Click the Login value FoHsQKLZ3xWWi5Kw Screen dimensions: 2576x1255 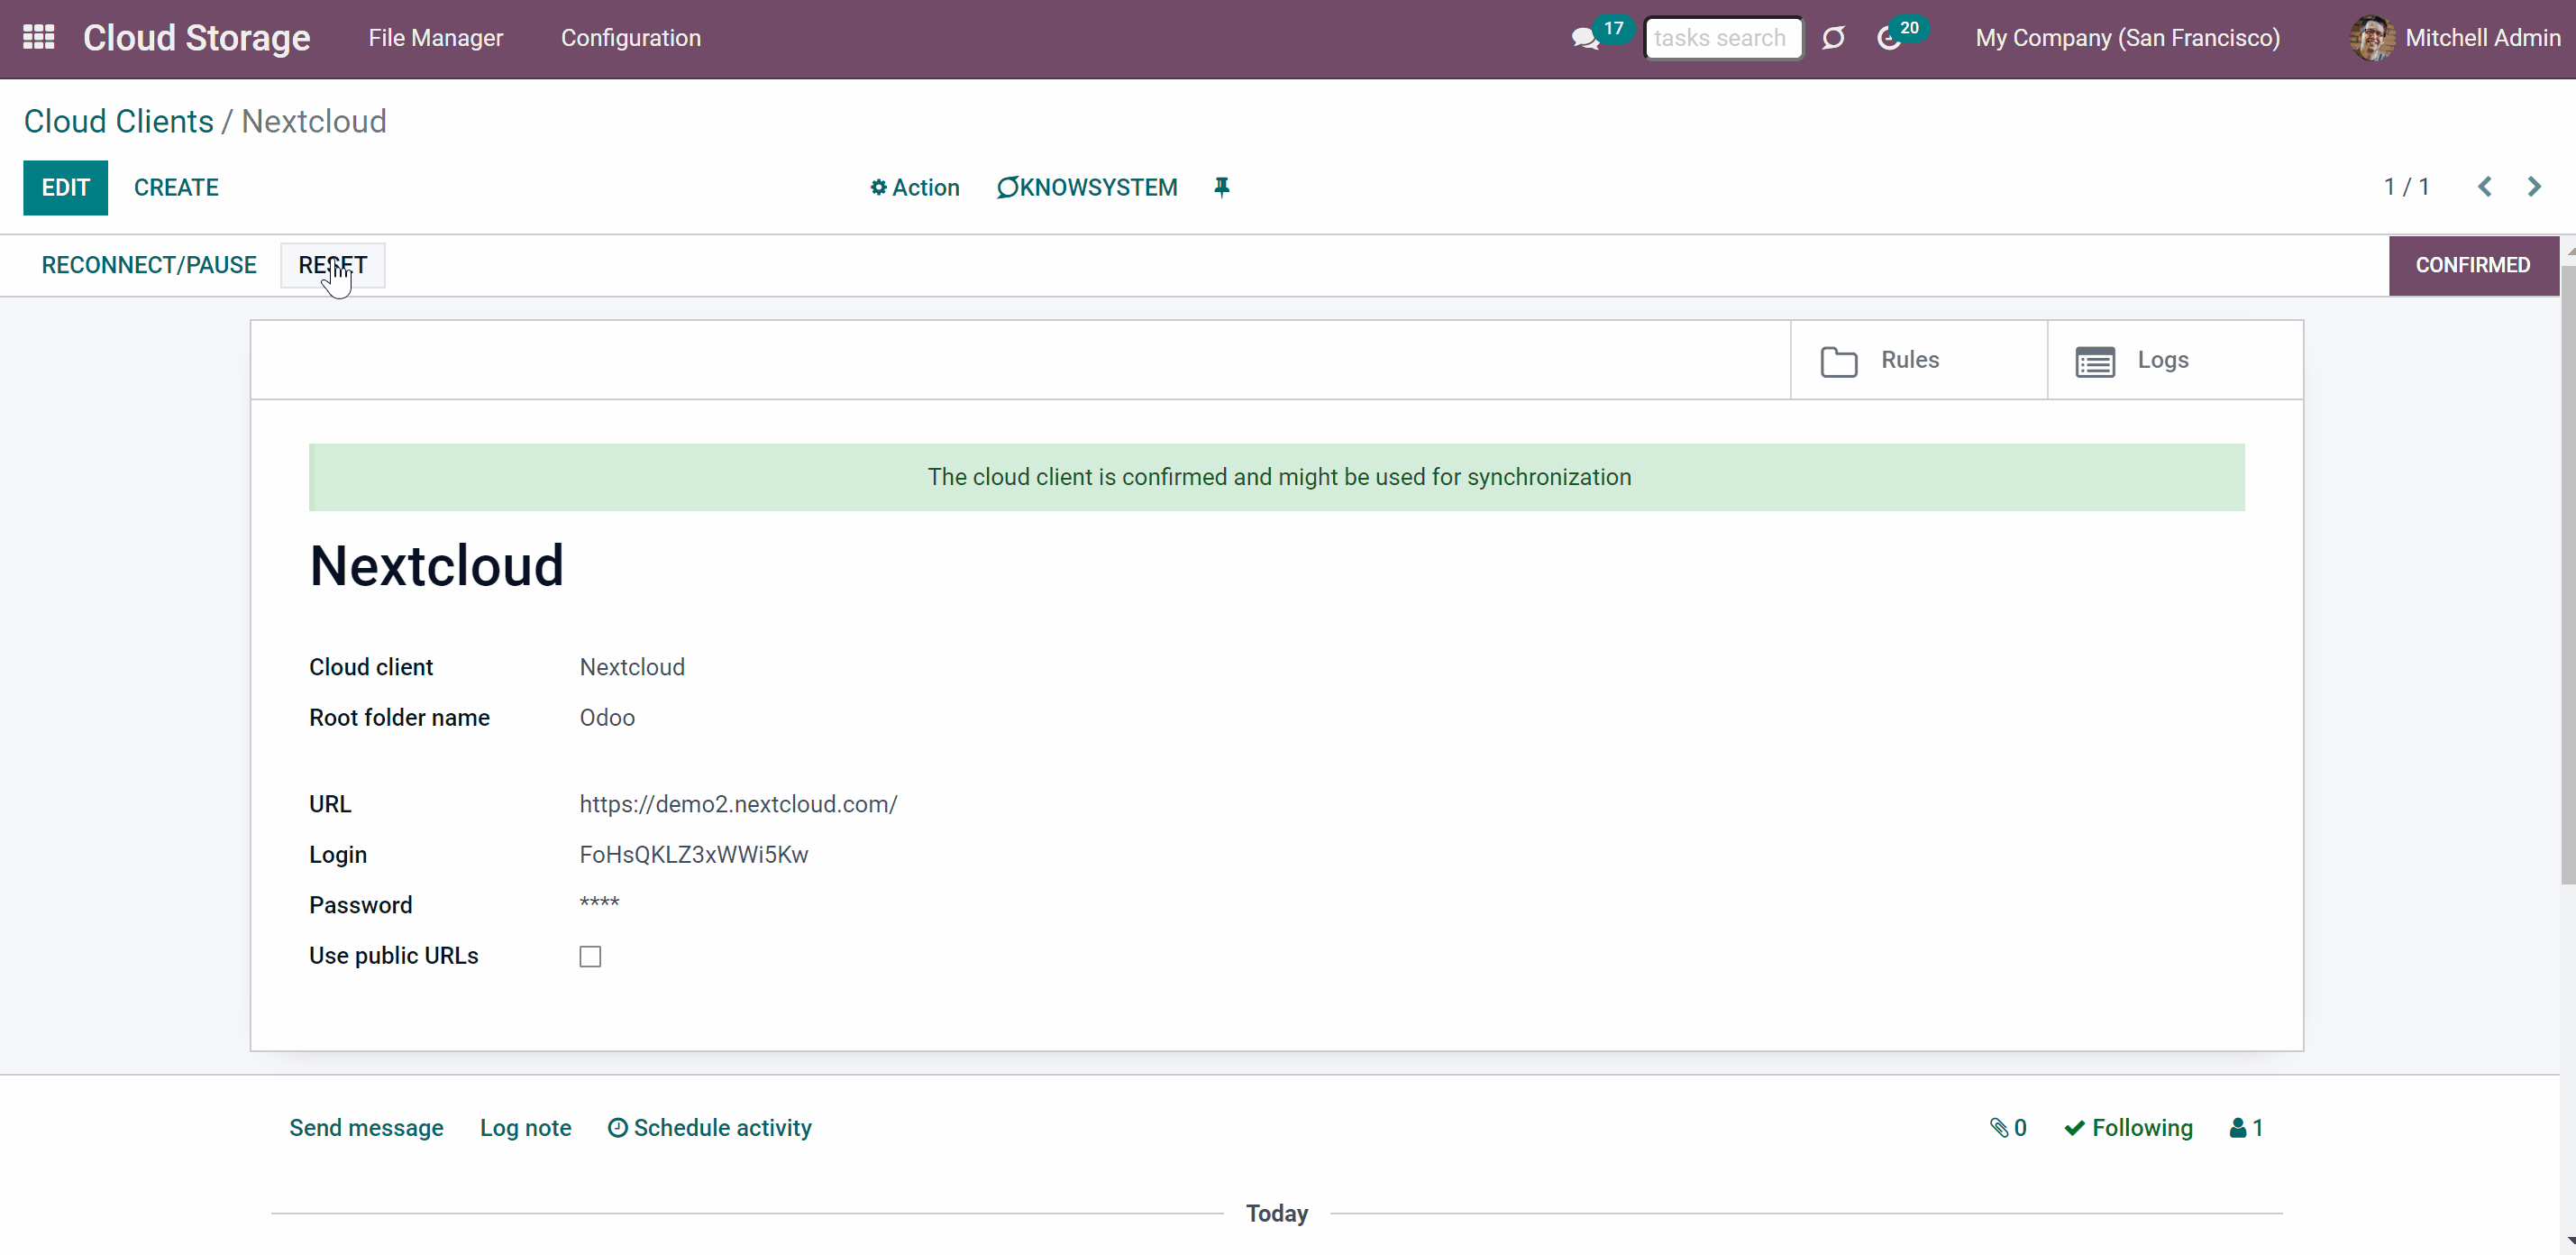point(694,855)
